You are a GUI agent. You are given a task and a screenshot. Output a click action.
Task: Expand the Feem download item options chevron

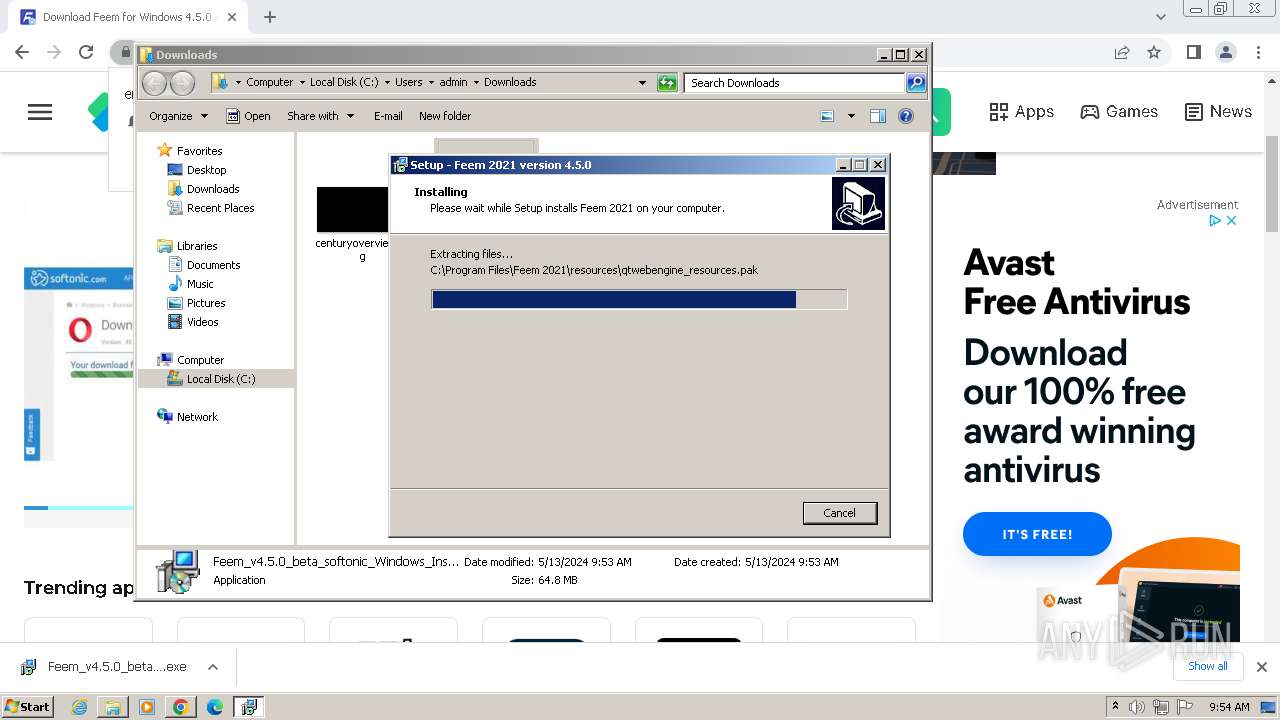click(213, 667)
